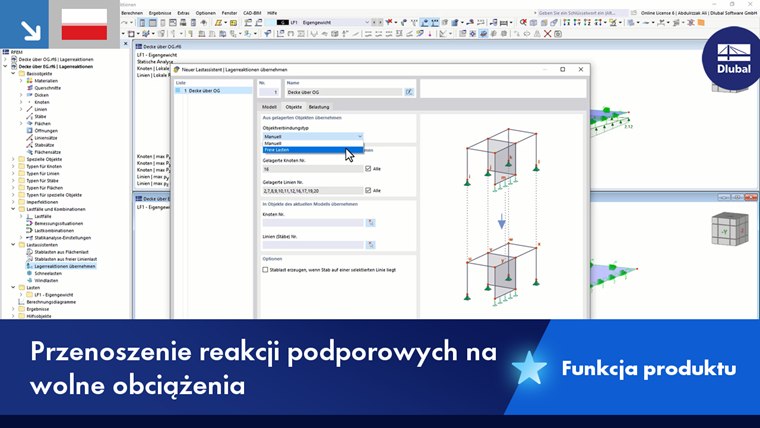Image resolution: width=760 pixels, height=428 pixels.
Task: Open the Objektverbindungstyp combo box
Action: [313, 136]
